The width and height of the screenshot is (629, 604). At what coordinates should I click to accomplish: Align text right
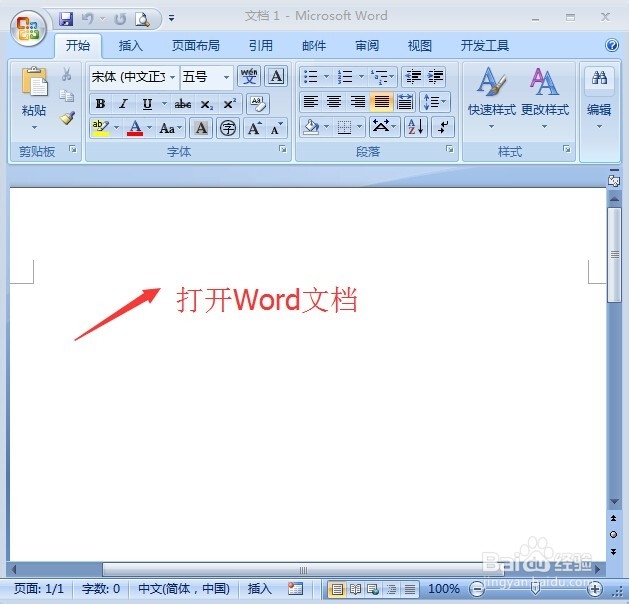pyautogui.click(x=357, y=101)
